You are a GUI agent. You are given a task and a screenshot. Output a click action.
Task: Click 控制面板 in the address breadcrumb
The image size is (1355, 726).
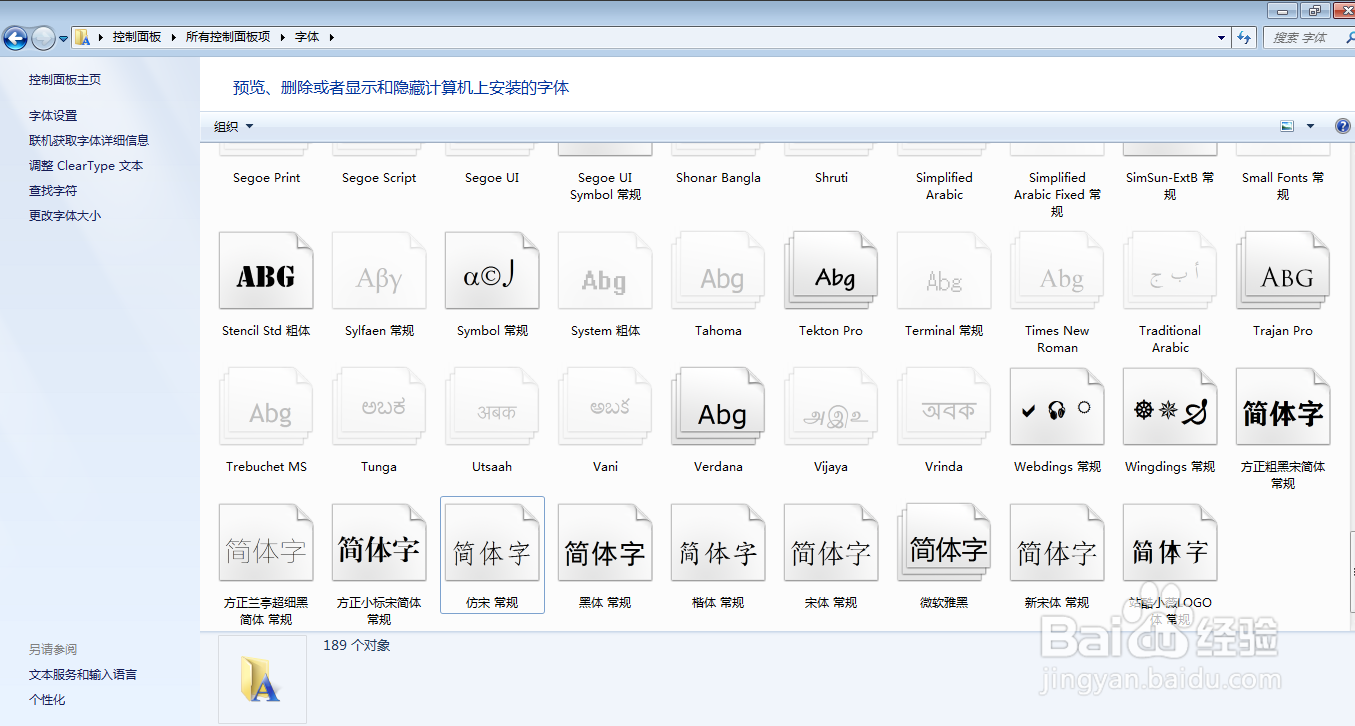click(137, 37)
